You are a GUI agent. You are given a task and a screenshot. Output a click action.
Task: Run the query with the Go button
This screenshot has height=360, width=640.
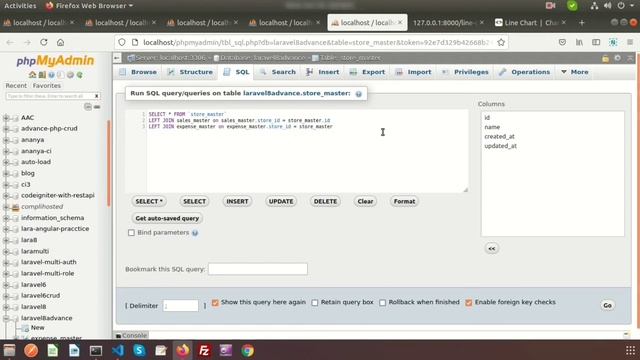[607, 305]
